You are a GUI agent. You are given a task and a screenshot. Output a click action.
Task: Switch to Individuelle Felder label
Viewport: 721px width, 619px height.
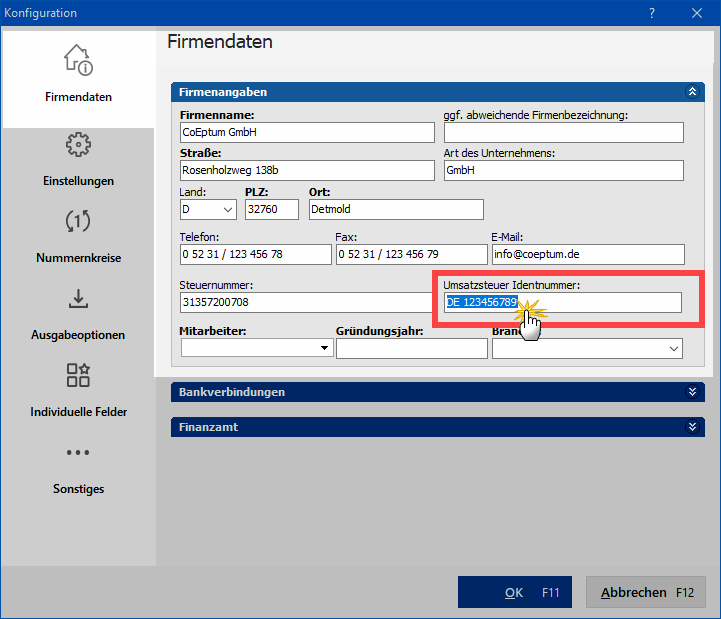point(78,412)
